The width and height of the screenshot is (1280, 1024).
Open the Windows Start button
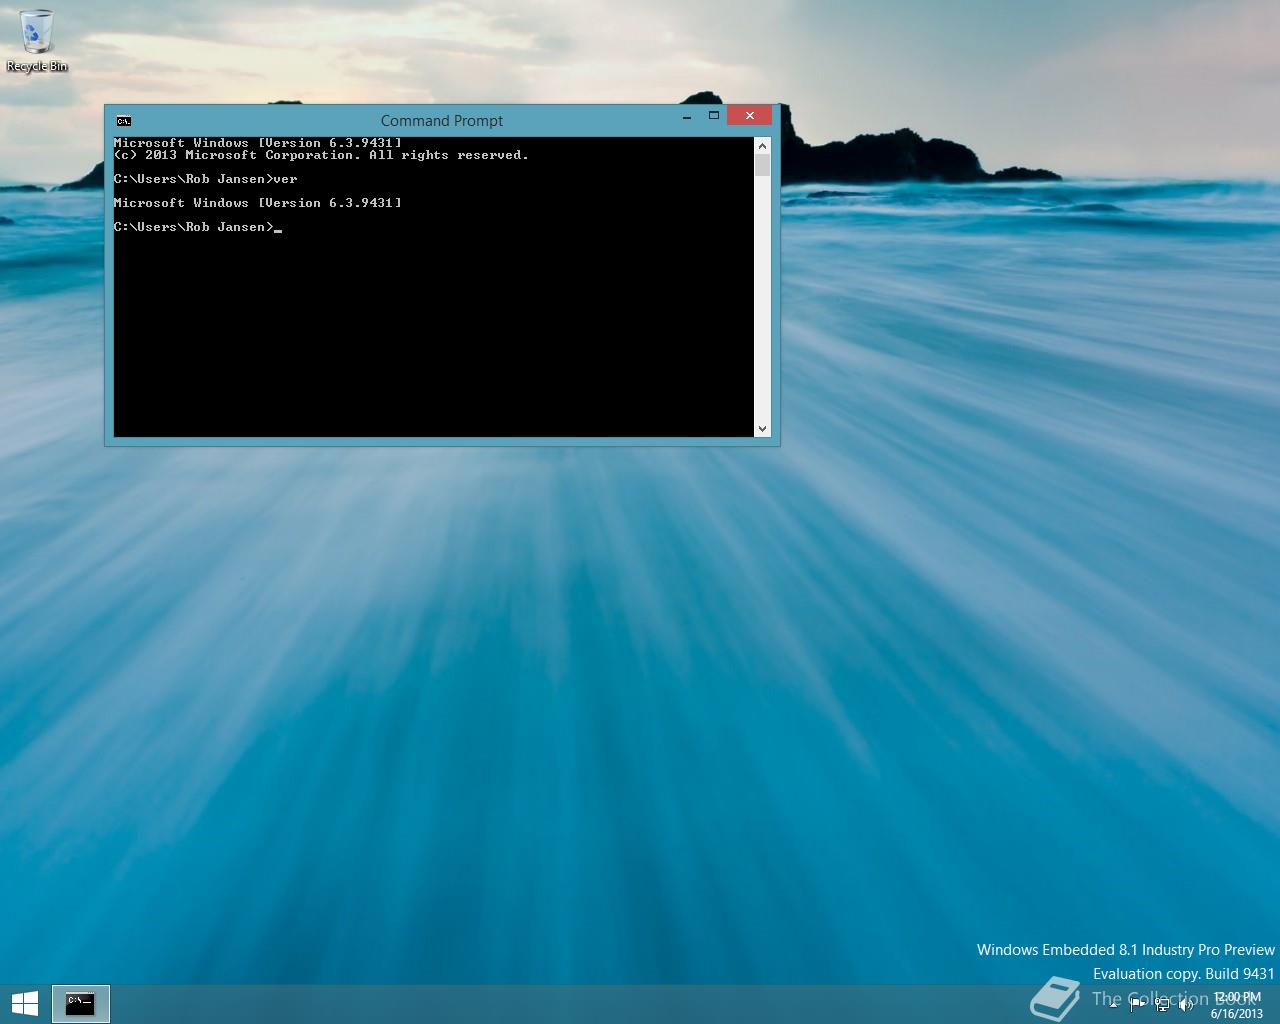coord(24,1003)
